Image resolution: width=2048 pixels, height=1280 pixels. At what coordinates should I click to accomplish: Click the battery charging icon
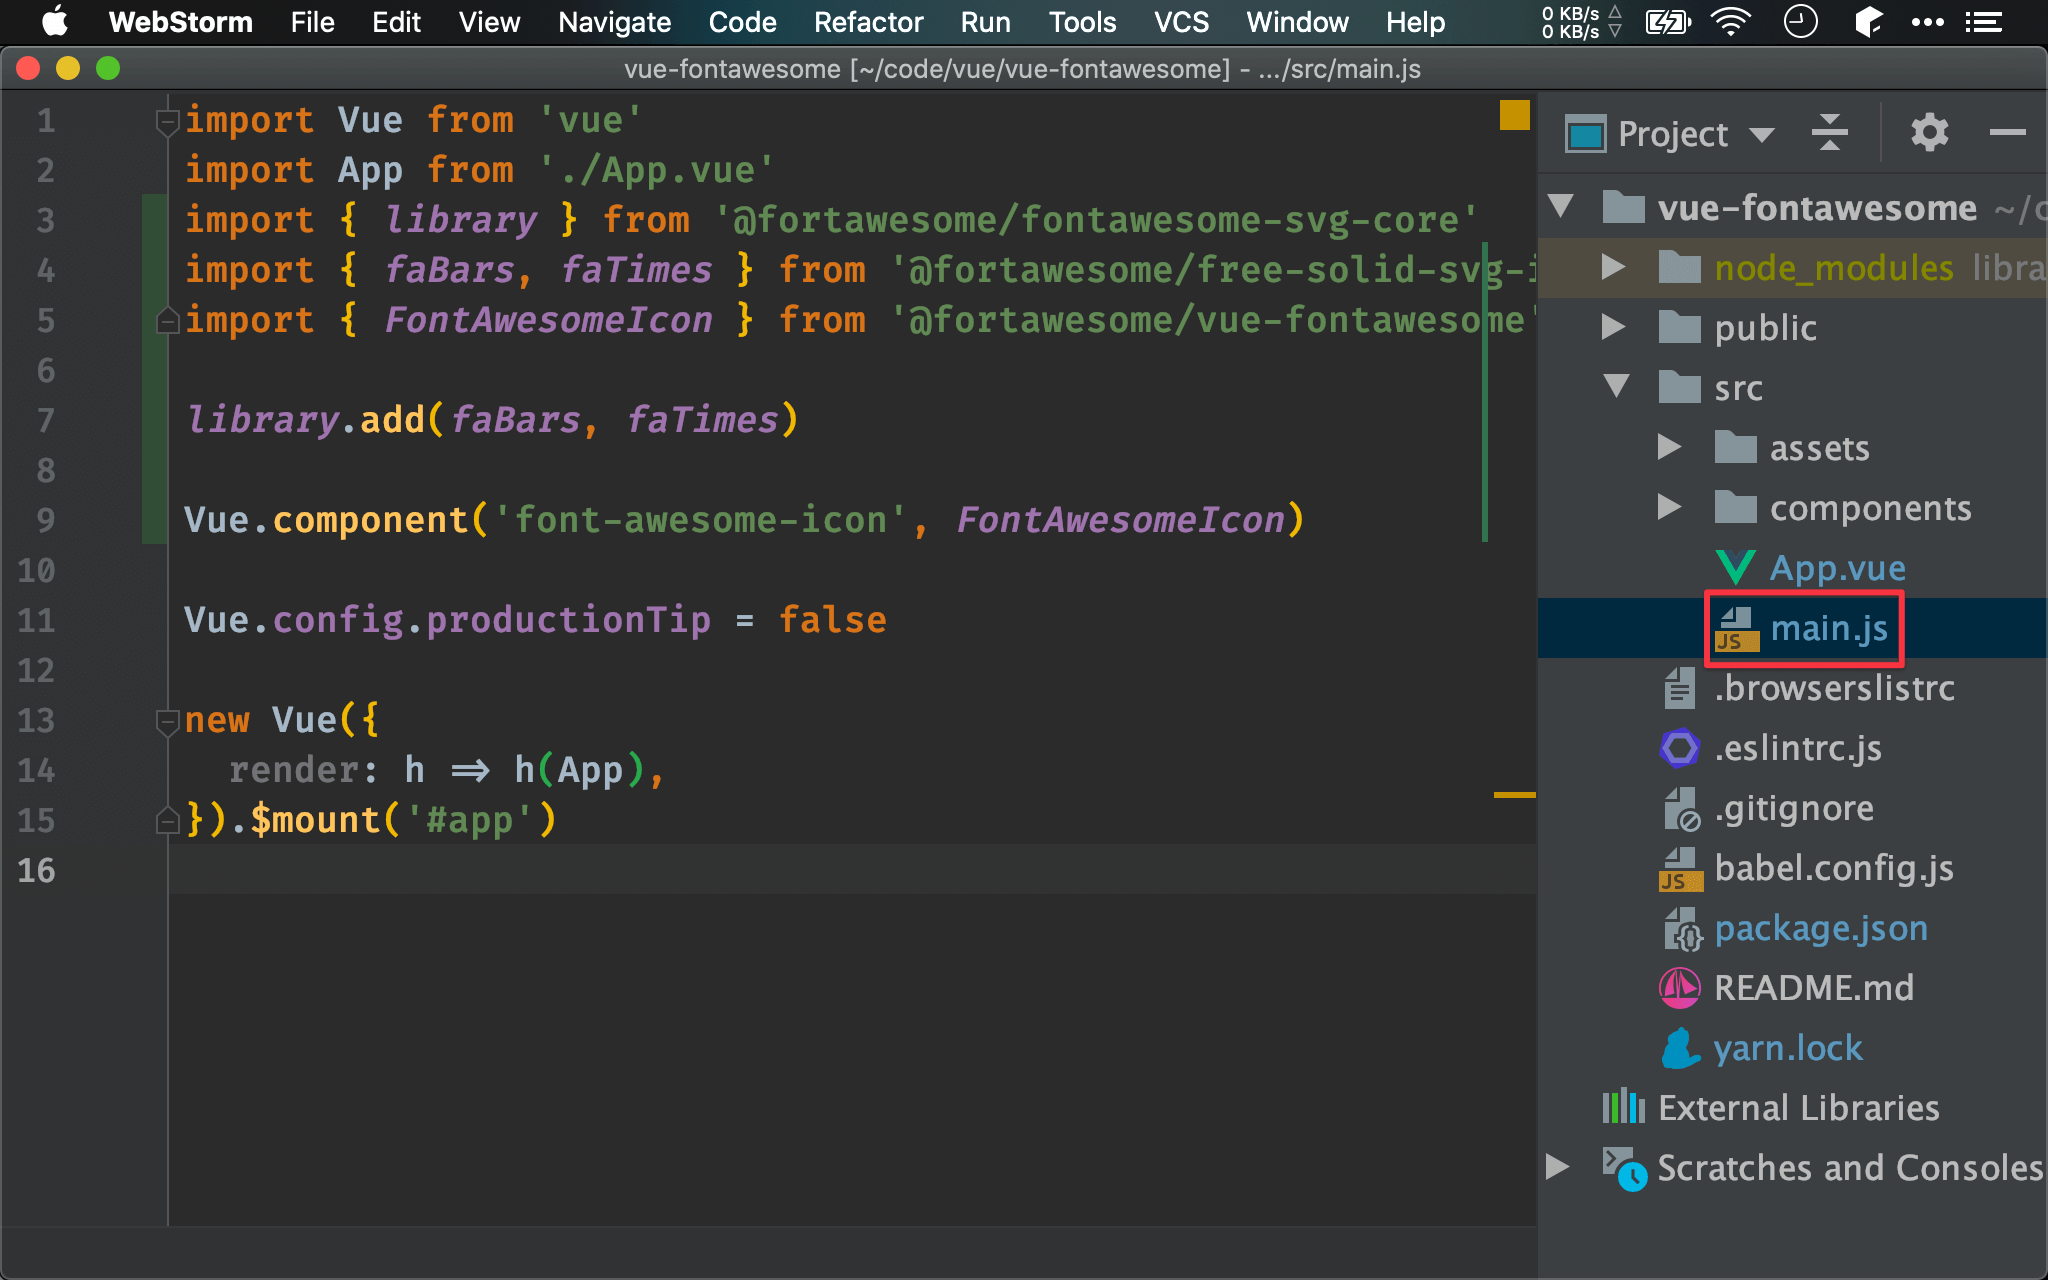(x=1667, y=21)
